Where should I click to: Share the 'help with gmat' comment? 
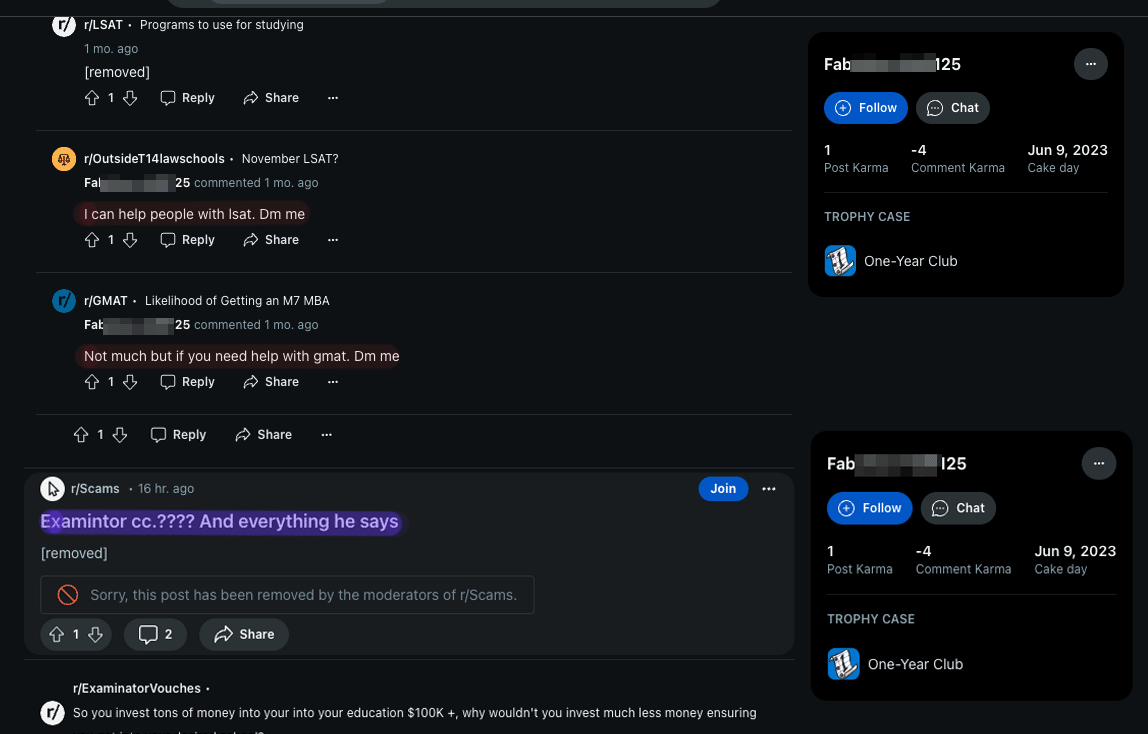click(271, 382)
